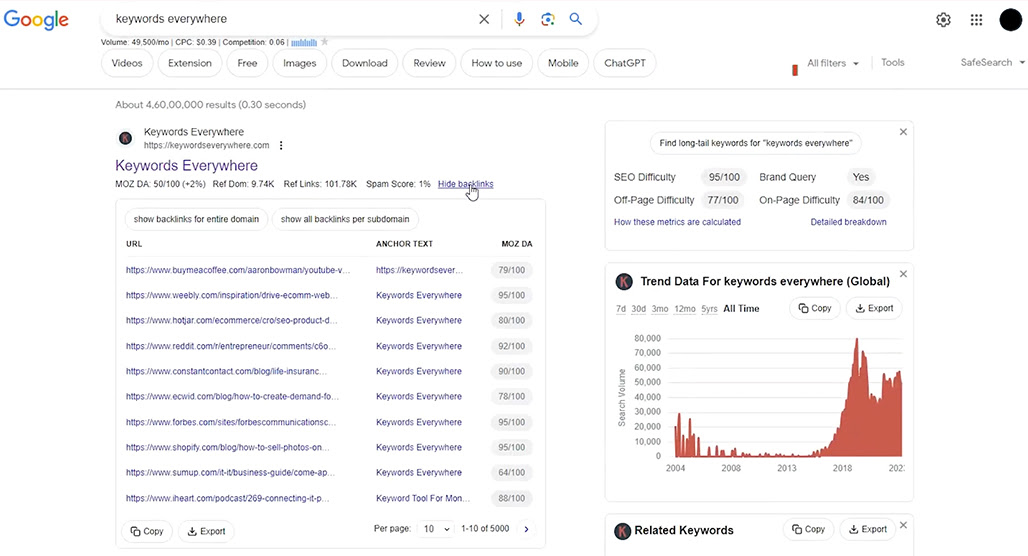This screenshot has width=1028, height=556.
Task: Star the keyword next to the trend sparkline
Action: pyautogui.click(x=325, y=42)
